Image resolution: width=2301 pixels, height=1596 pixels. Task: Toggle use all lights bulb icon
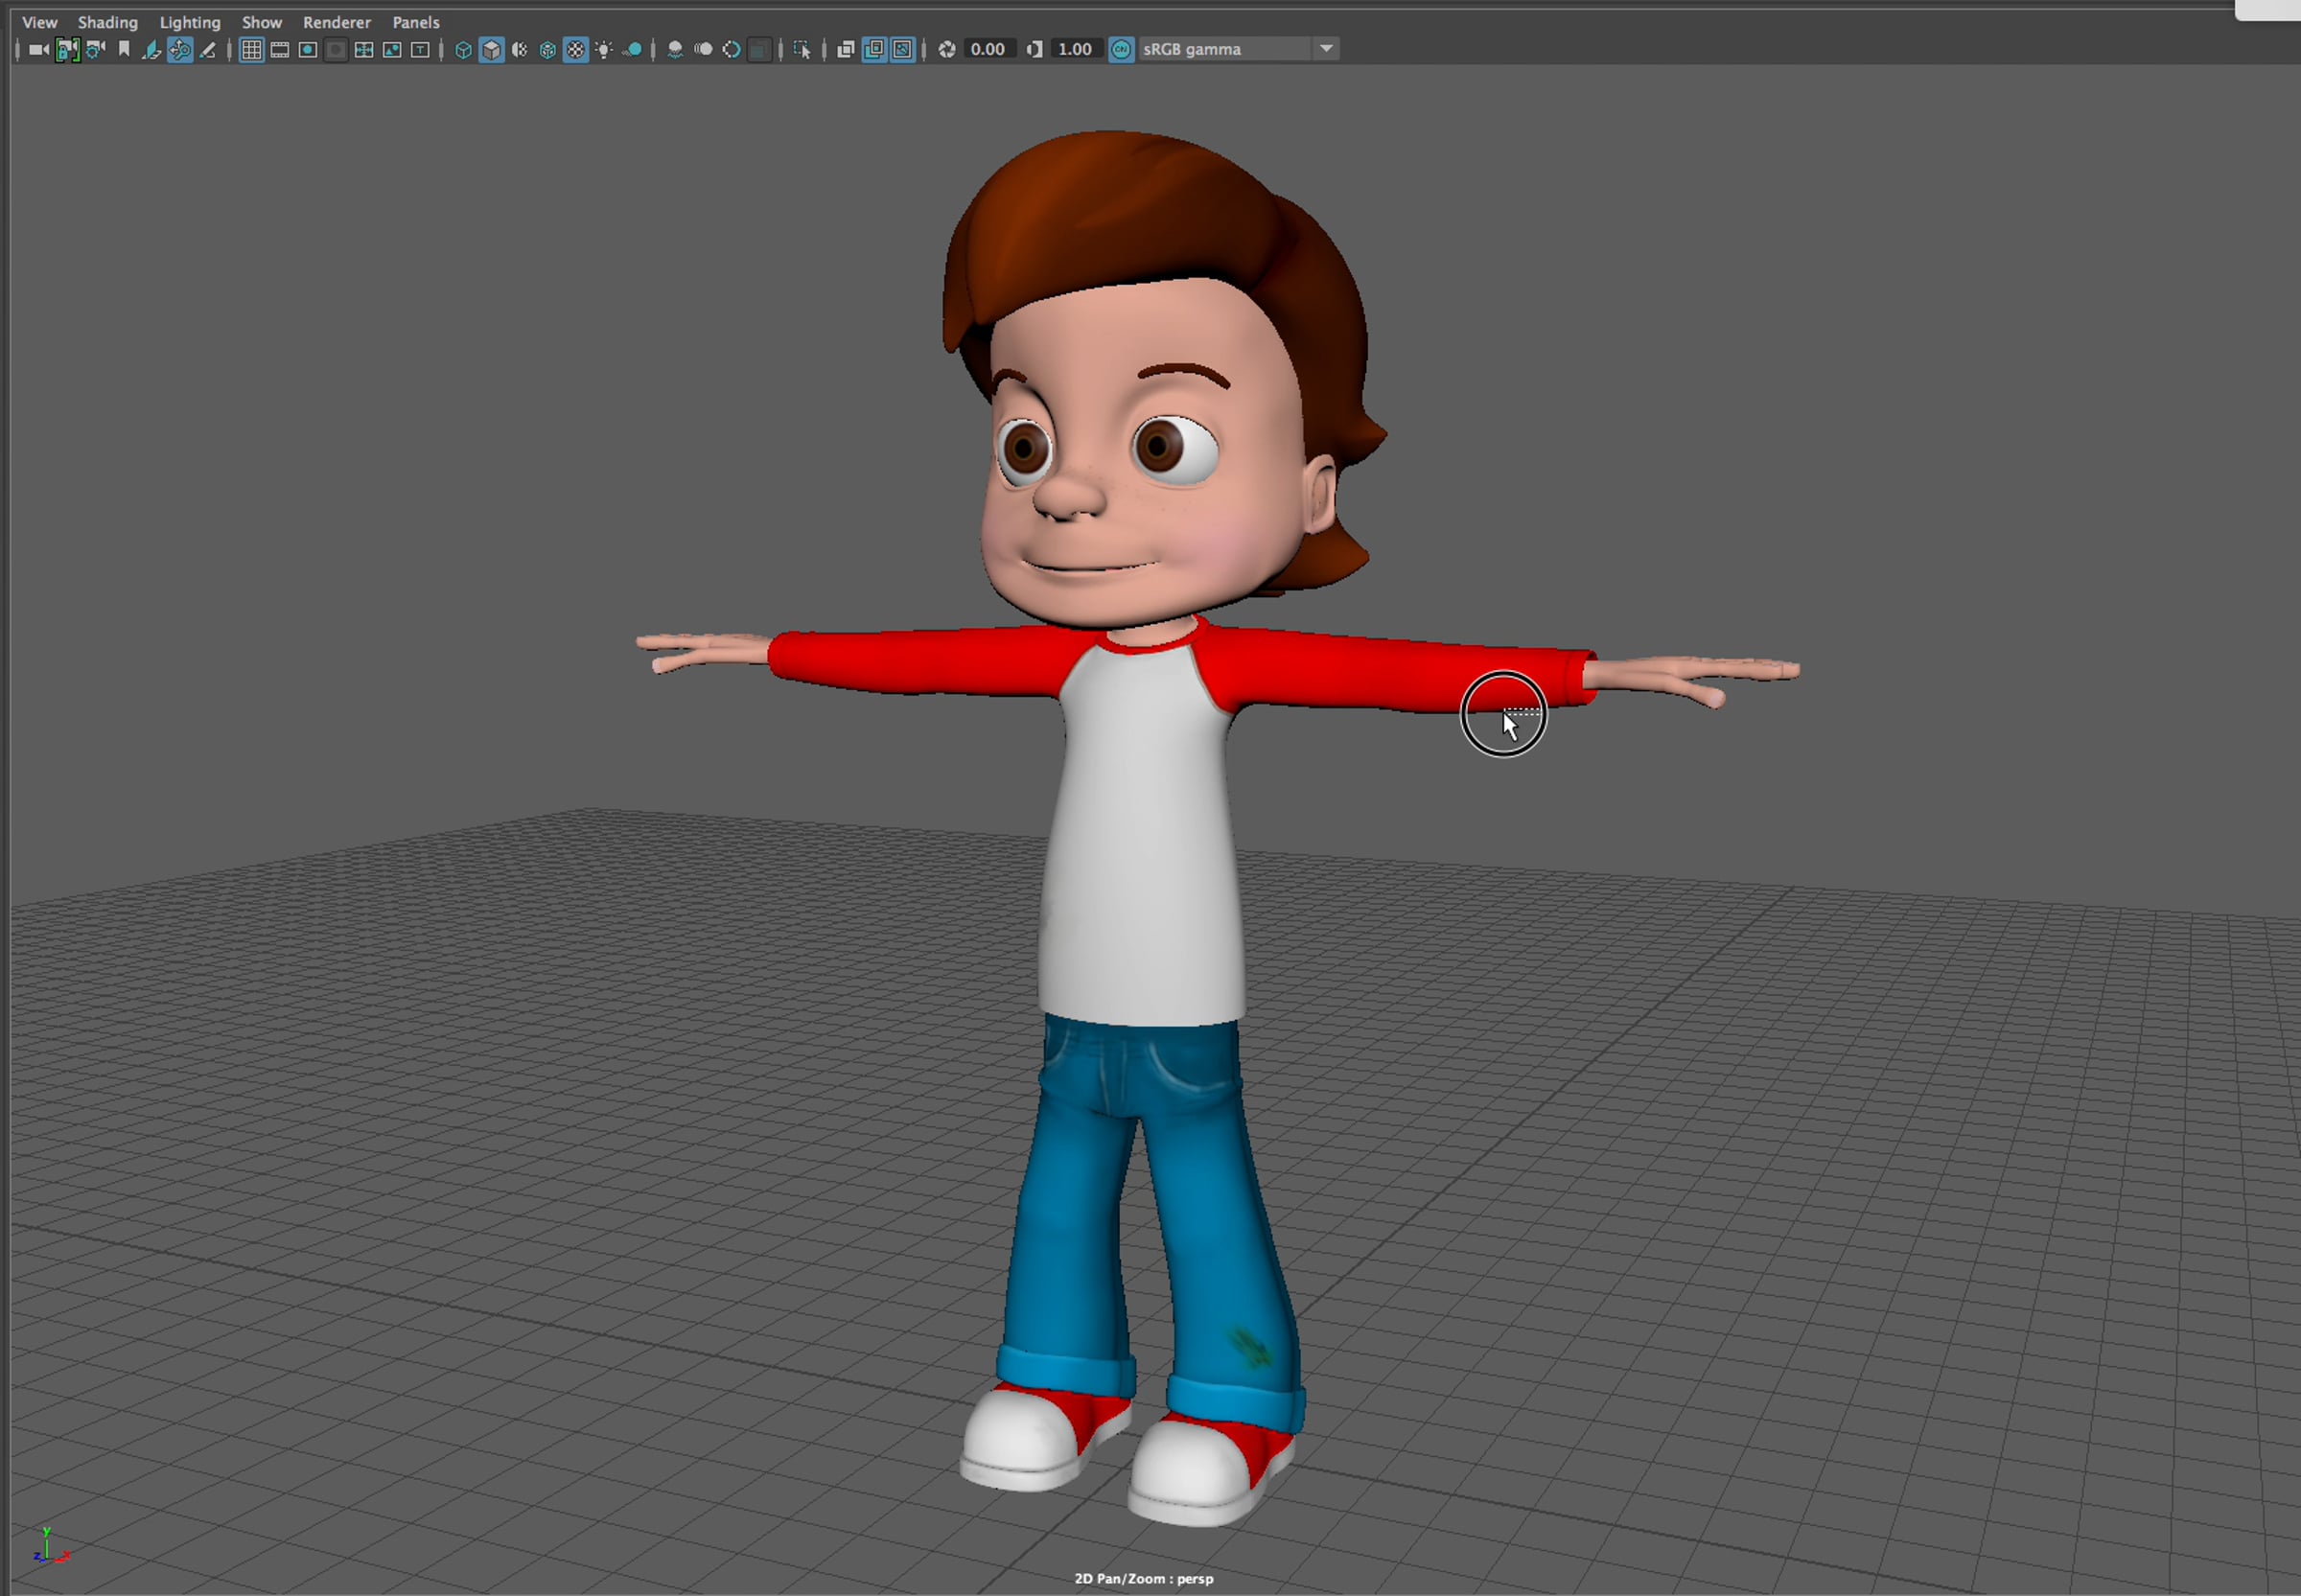coord(603,49)
